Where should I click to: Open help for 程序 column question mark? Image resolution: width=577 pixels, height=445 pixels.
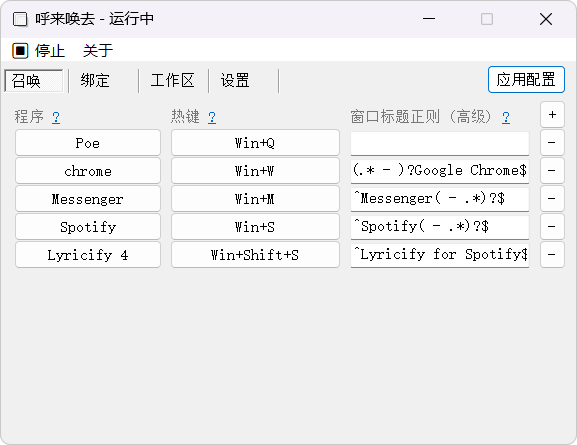pyautogui.click(x=56, y=117)
